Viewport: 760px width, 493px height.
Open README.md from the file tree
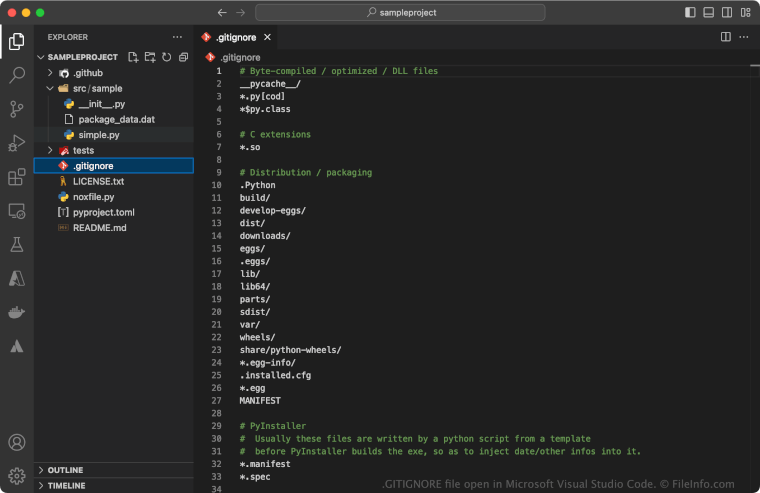click(99, 227)
